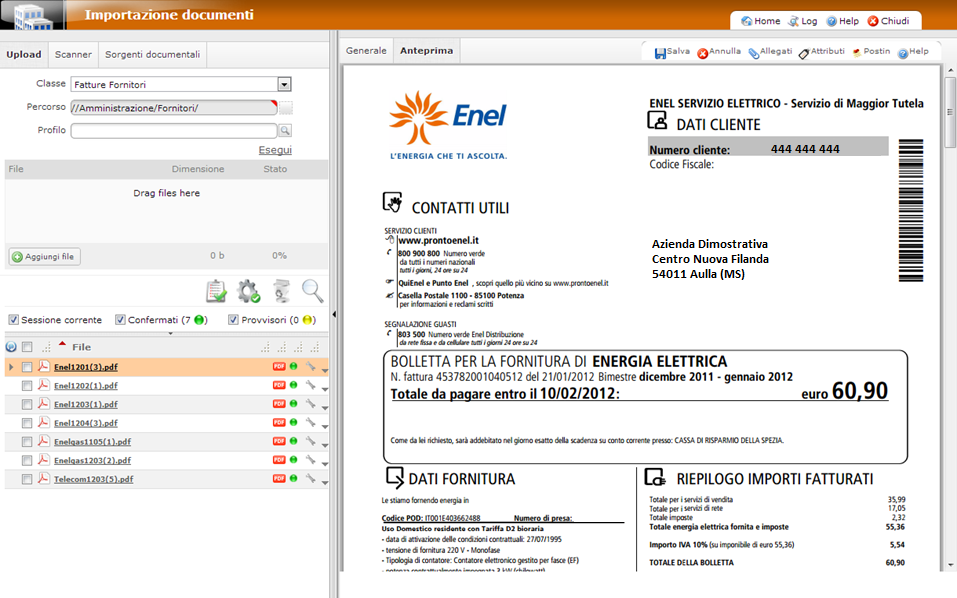Switch to the Upload tab
This screenshot has width=957, height=598.
(24, 54)
